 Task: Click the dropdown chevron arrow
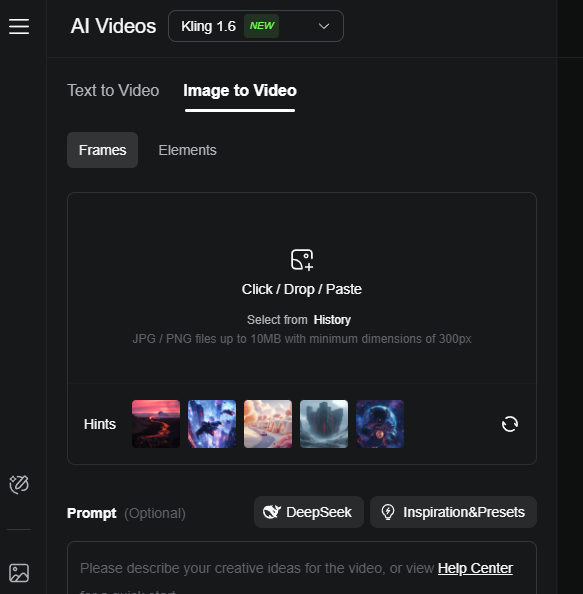[x=324, y=26]
